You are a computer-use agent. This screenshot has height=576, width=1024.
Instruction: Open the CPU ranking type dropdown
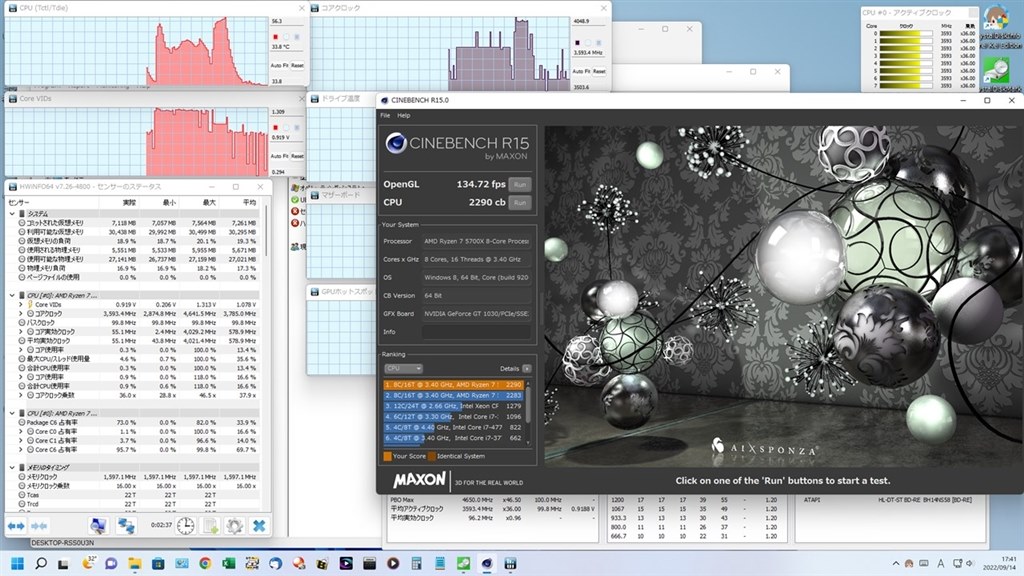(404, 368)
